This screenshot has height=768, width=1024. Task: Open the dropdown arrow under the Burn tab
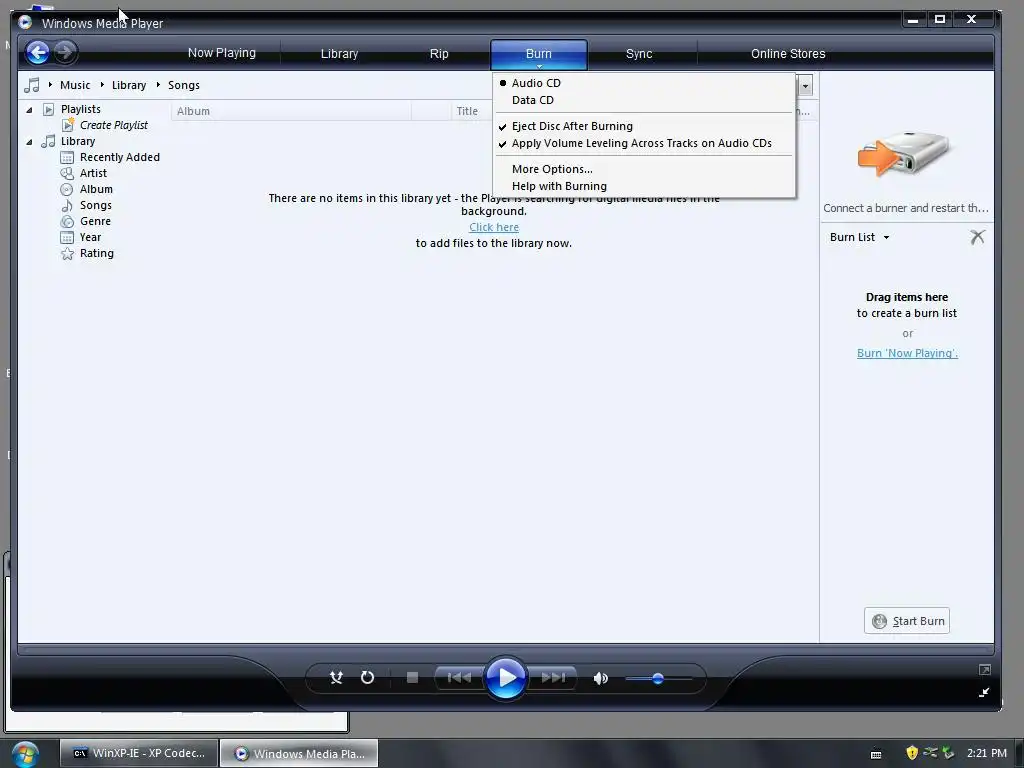539,67
